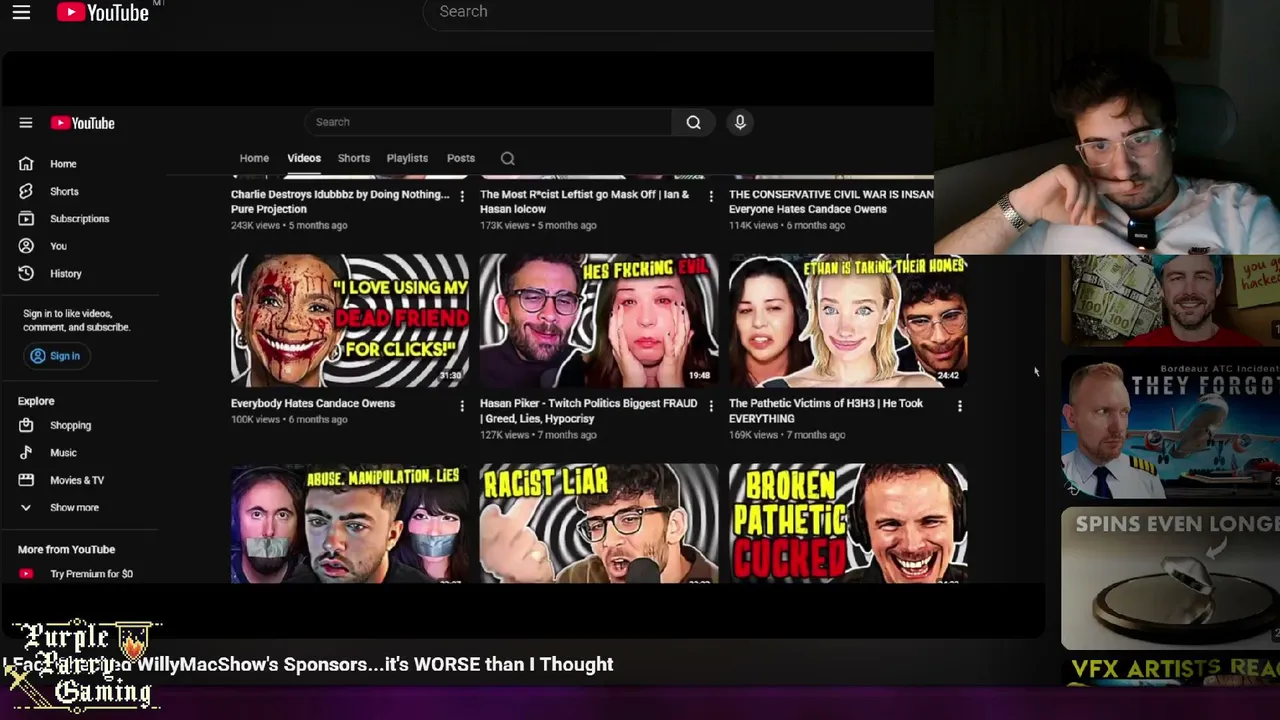Open THE CONSERVATIVE CIVIL WAR video title

coord(831,202)
